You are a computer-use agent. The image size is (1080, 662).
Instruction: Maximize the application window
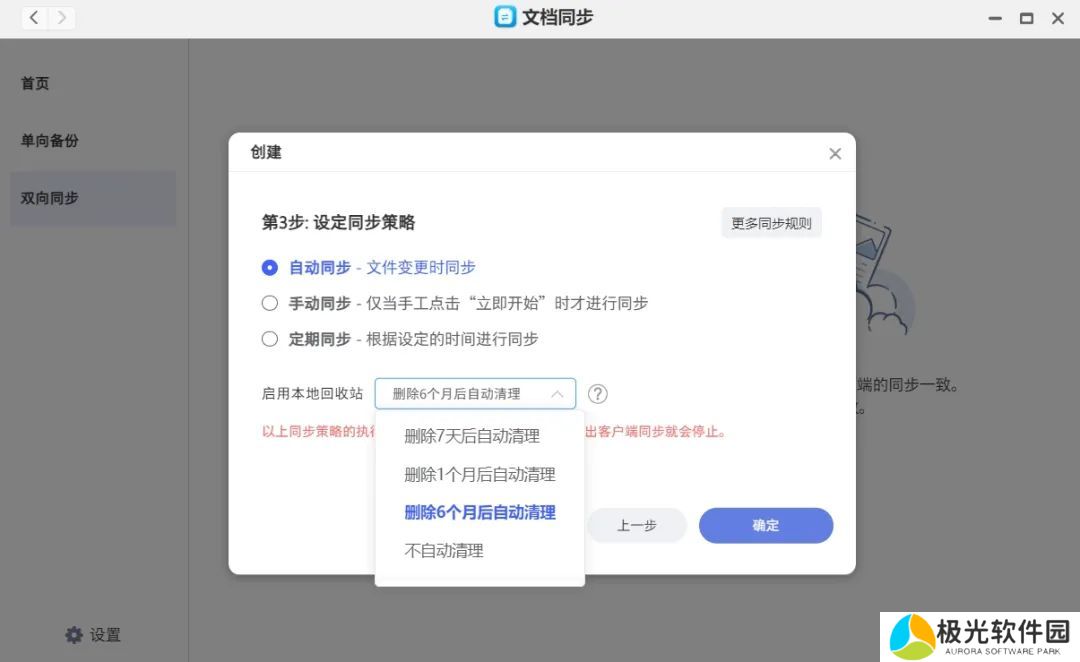[1026, 18]
